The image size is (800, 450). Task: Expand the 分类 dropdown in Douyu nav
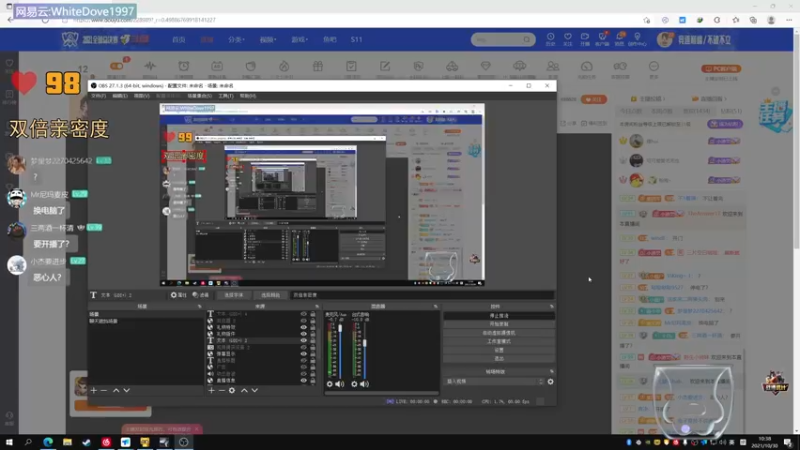click(236, 39)
